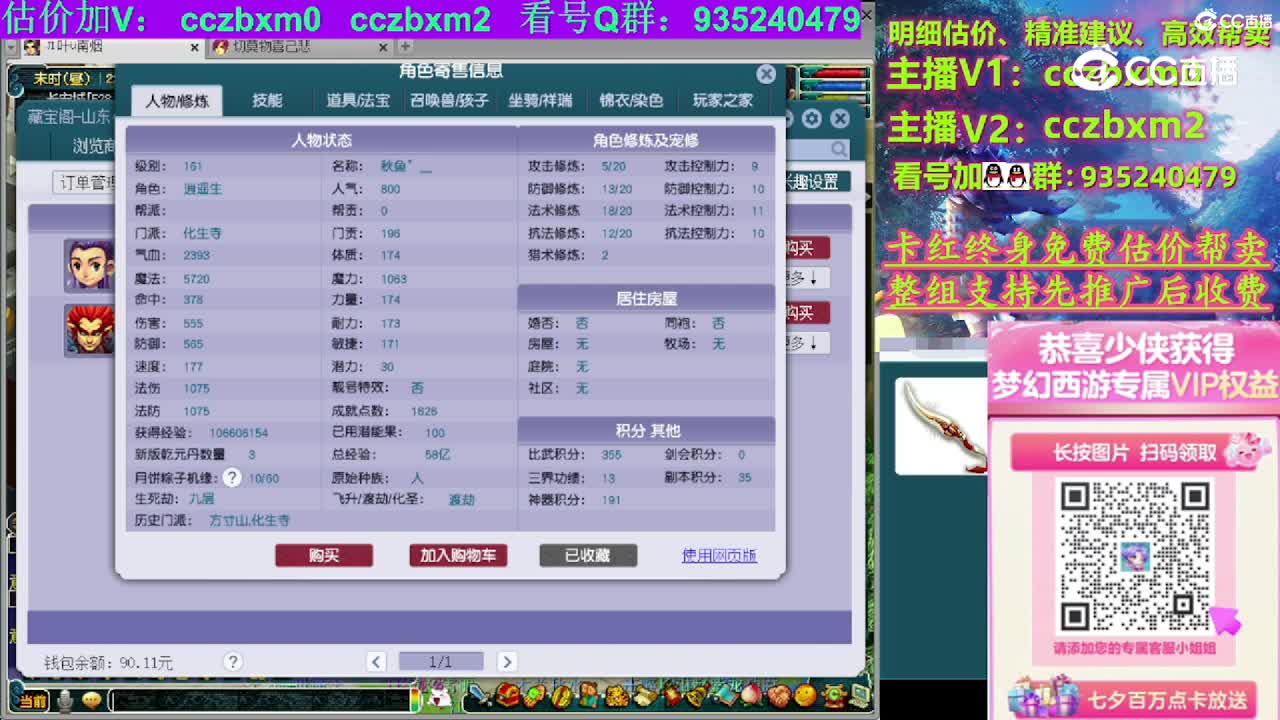This screenshot has height=720, width=1280.
Task: Open the 技能 tab
Action: click(x=267, y=100)
